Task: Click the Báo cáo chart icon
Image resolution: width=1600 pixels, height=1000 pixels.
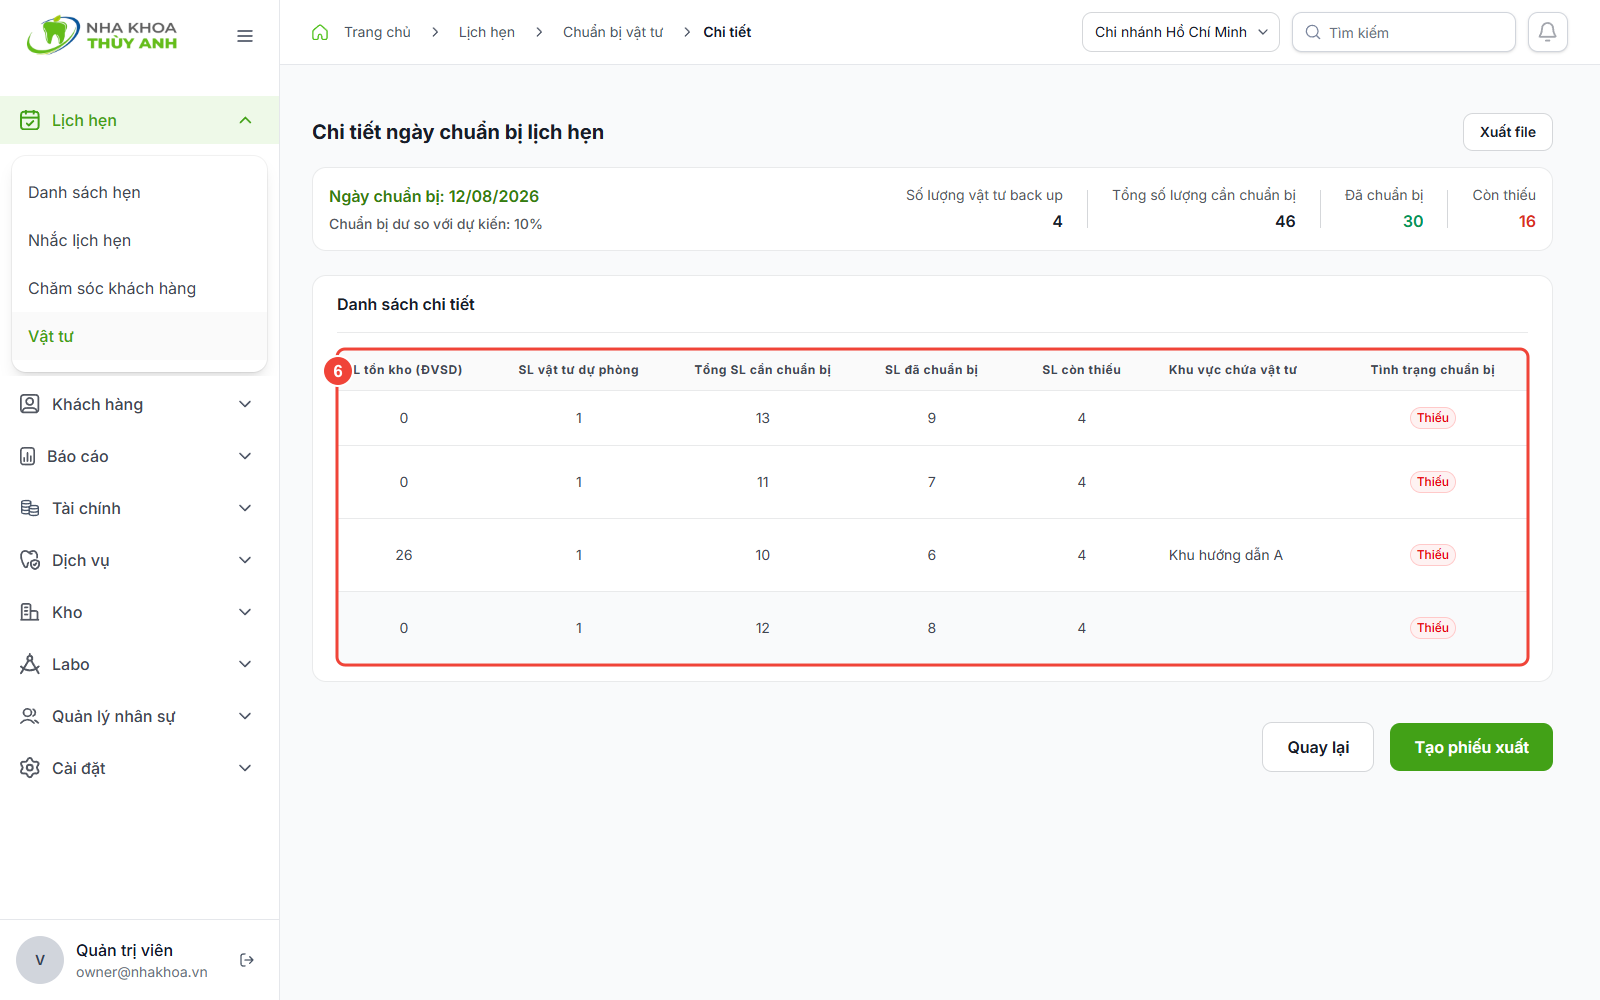Action: point(28,456)
